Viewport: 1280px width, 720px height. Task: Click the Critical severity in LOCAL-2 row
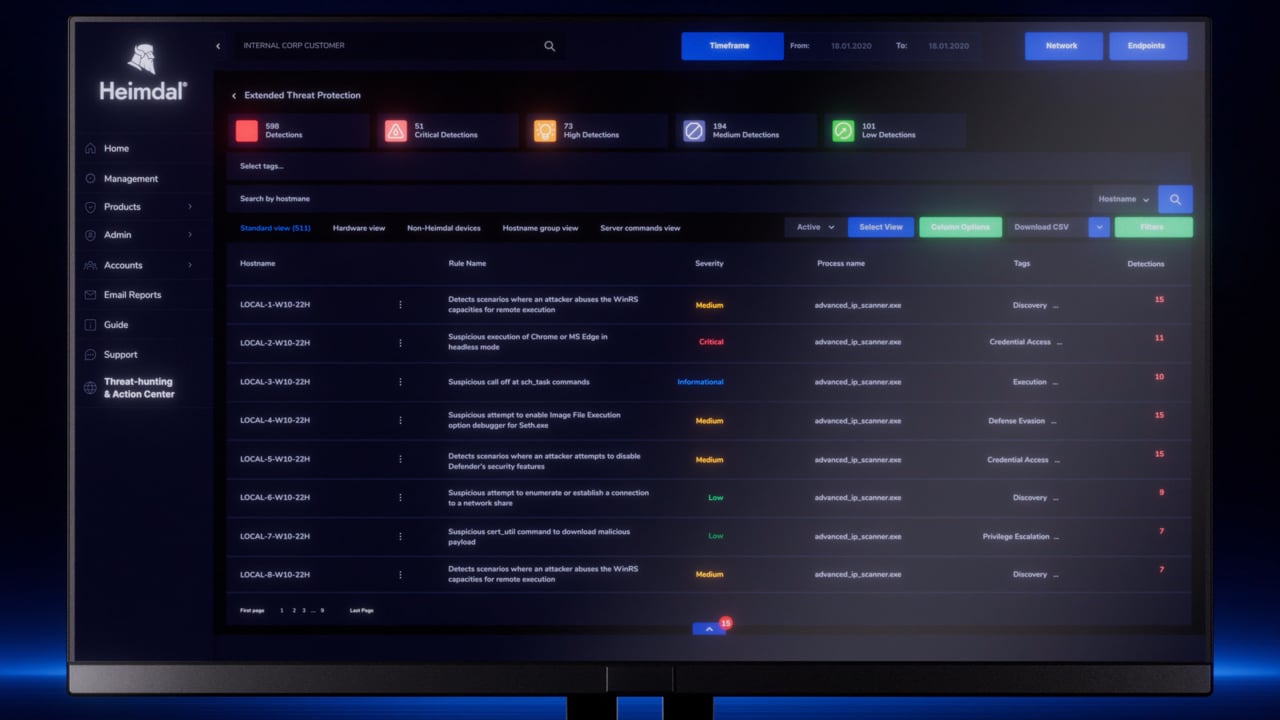point(711,342)
